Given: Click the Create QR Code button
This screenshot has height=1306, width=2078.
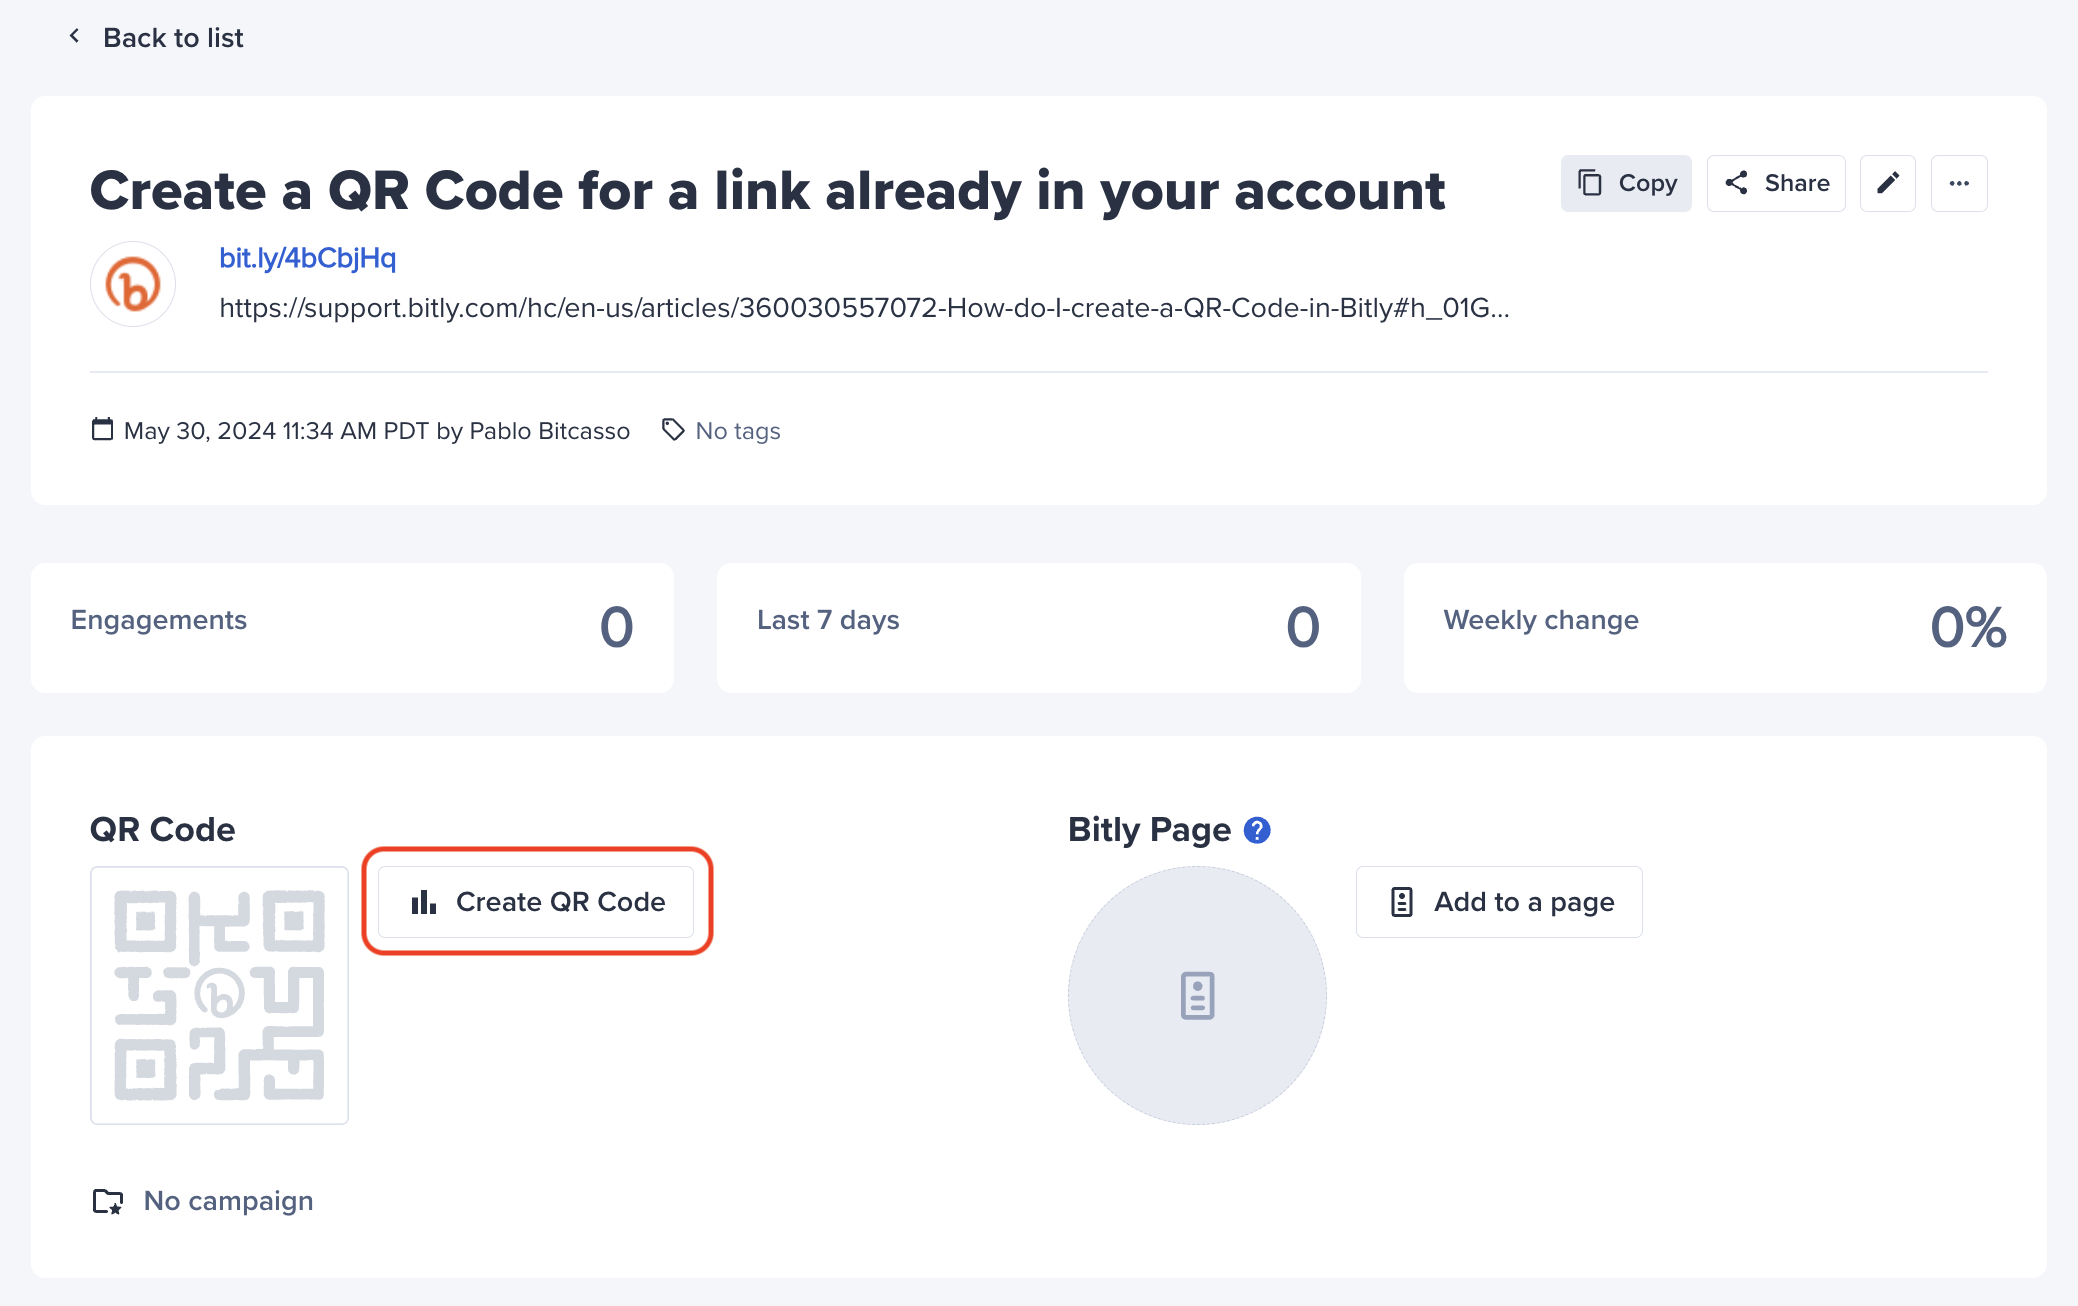Looking at the screenshot, I should [536, 901].
